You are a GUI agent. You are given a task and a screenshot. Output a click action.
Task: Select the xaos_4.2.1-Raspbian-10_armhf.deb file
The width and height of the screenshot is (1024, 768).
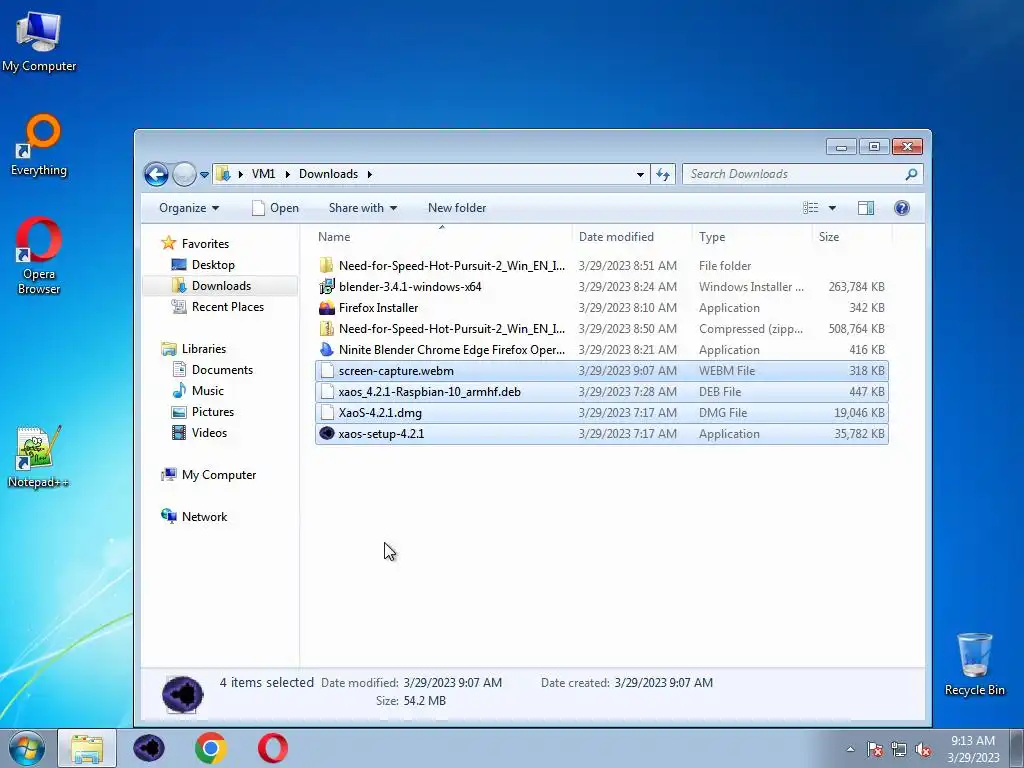pyautogui.click(x=601, y=391)
